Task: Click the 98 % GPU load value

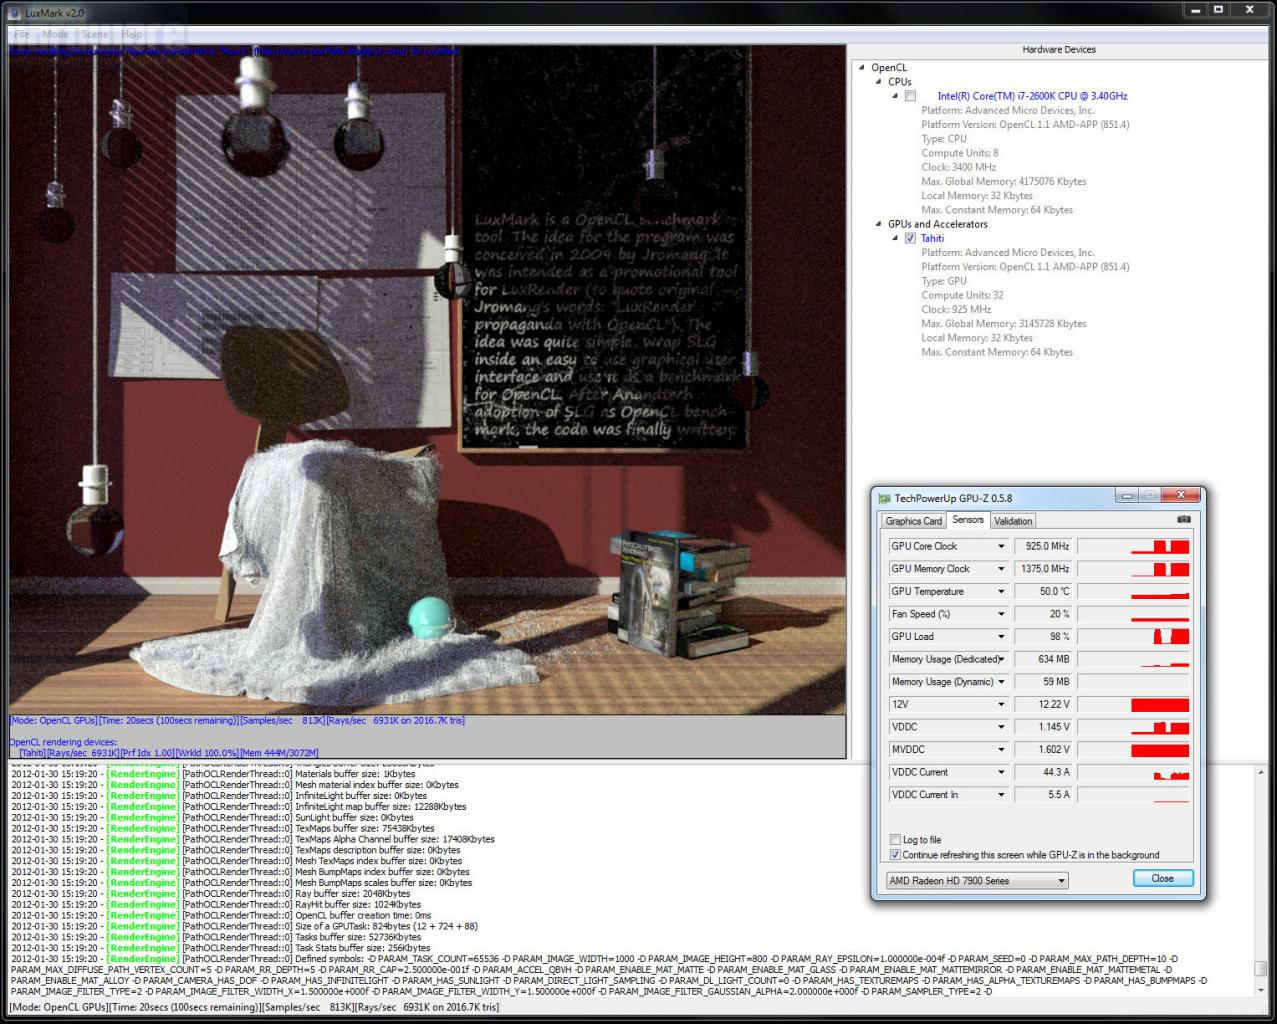Action: [1043, 637]
